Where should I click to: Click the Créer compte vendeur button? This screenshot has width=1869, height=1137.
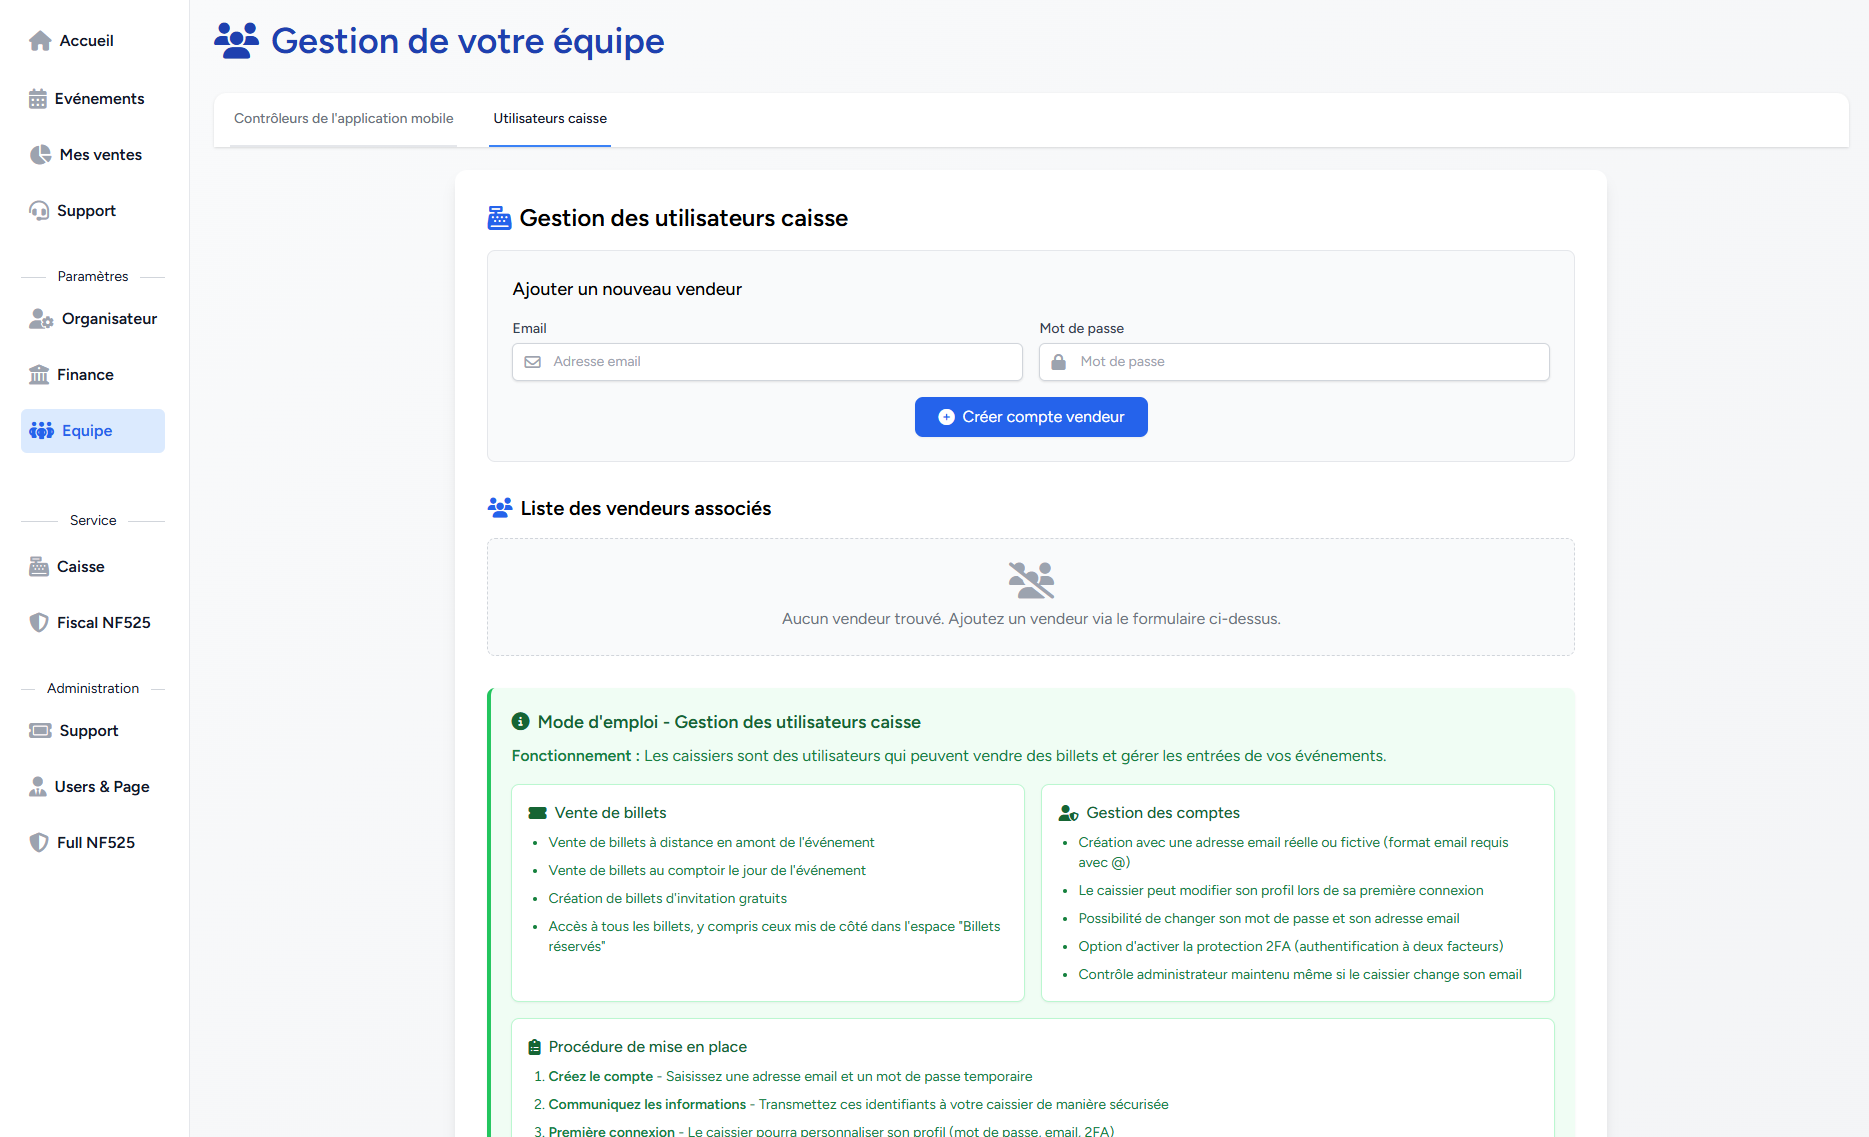click(x=1031, y=417)
